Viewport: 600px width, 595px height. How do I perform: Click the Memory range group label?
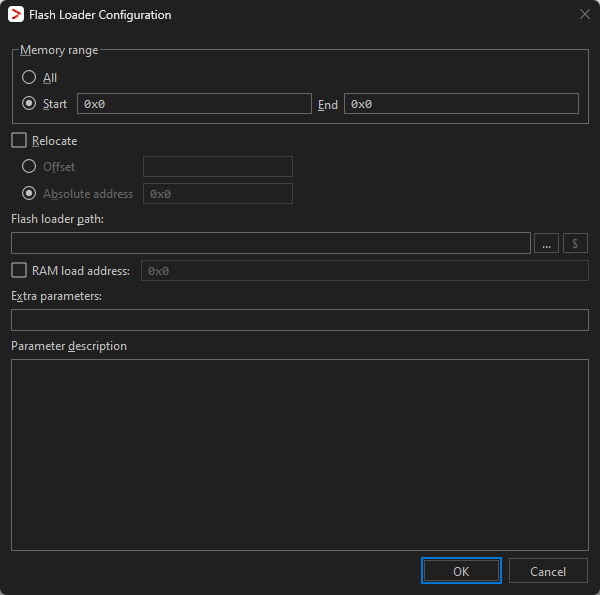point(59,50)
